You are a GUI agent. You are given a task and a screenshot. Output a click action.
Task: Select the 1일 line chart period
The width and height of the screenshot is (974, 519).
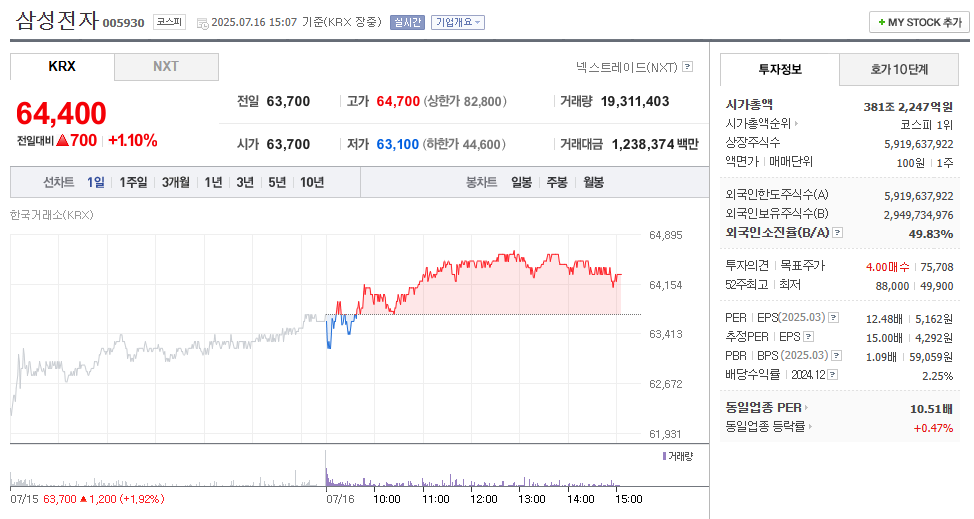tap(96, 183)
